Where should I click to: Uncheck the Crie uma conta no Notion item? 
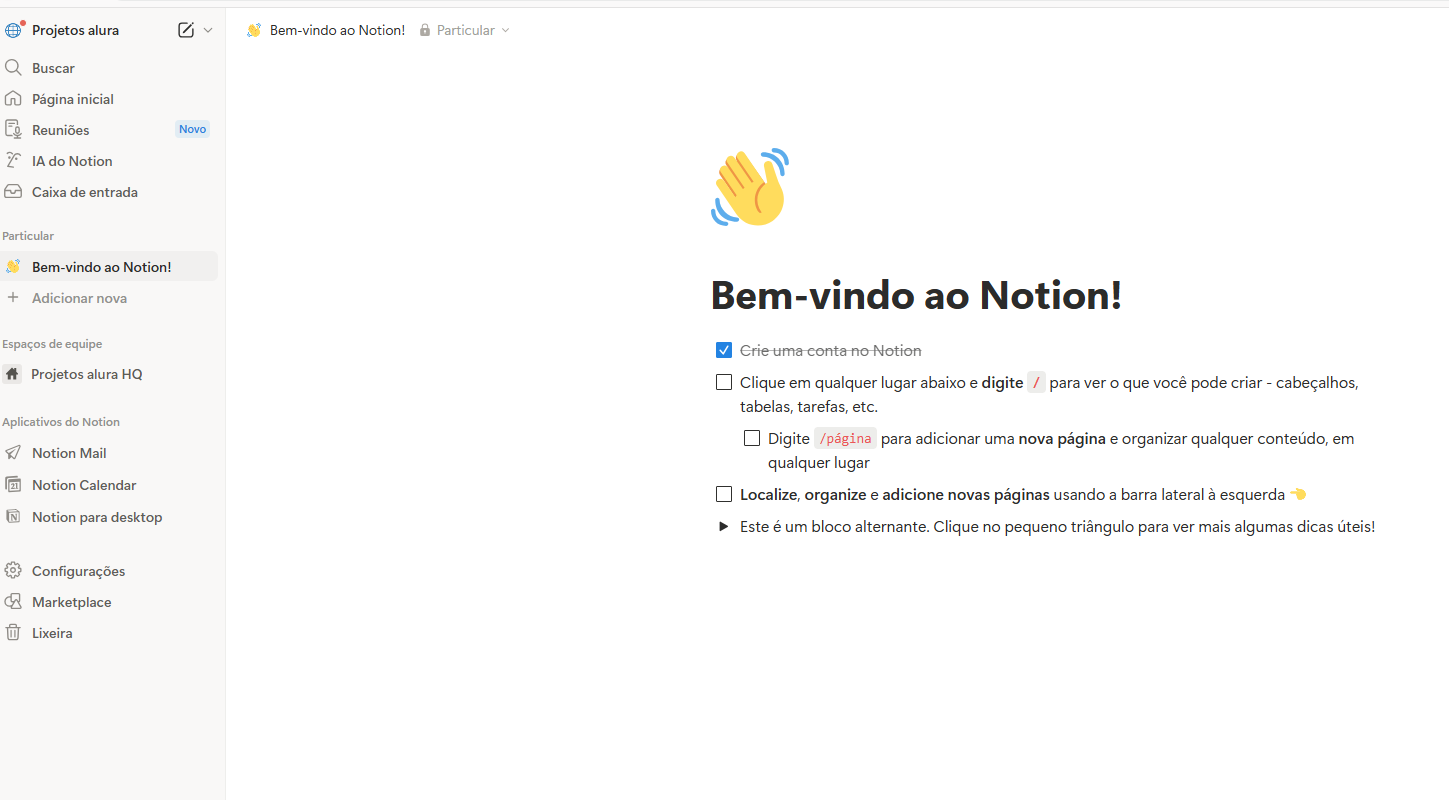[723, 349]
